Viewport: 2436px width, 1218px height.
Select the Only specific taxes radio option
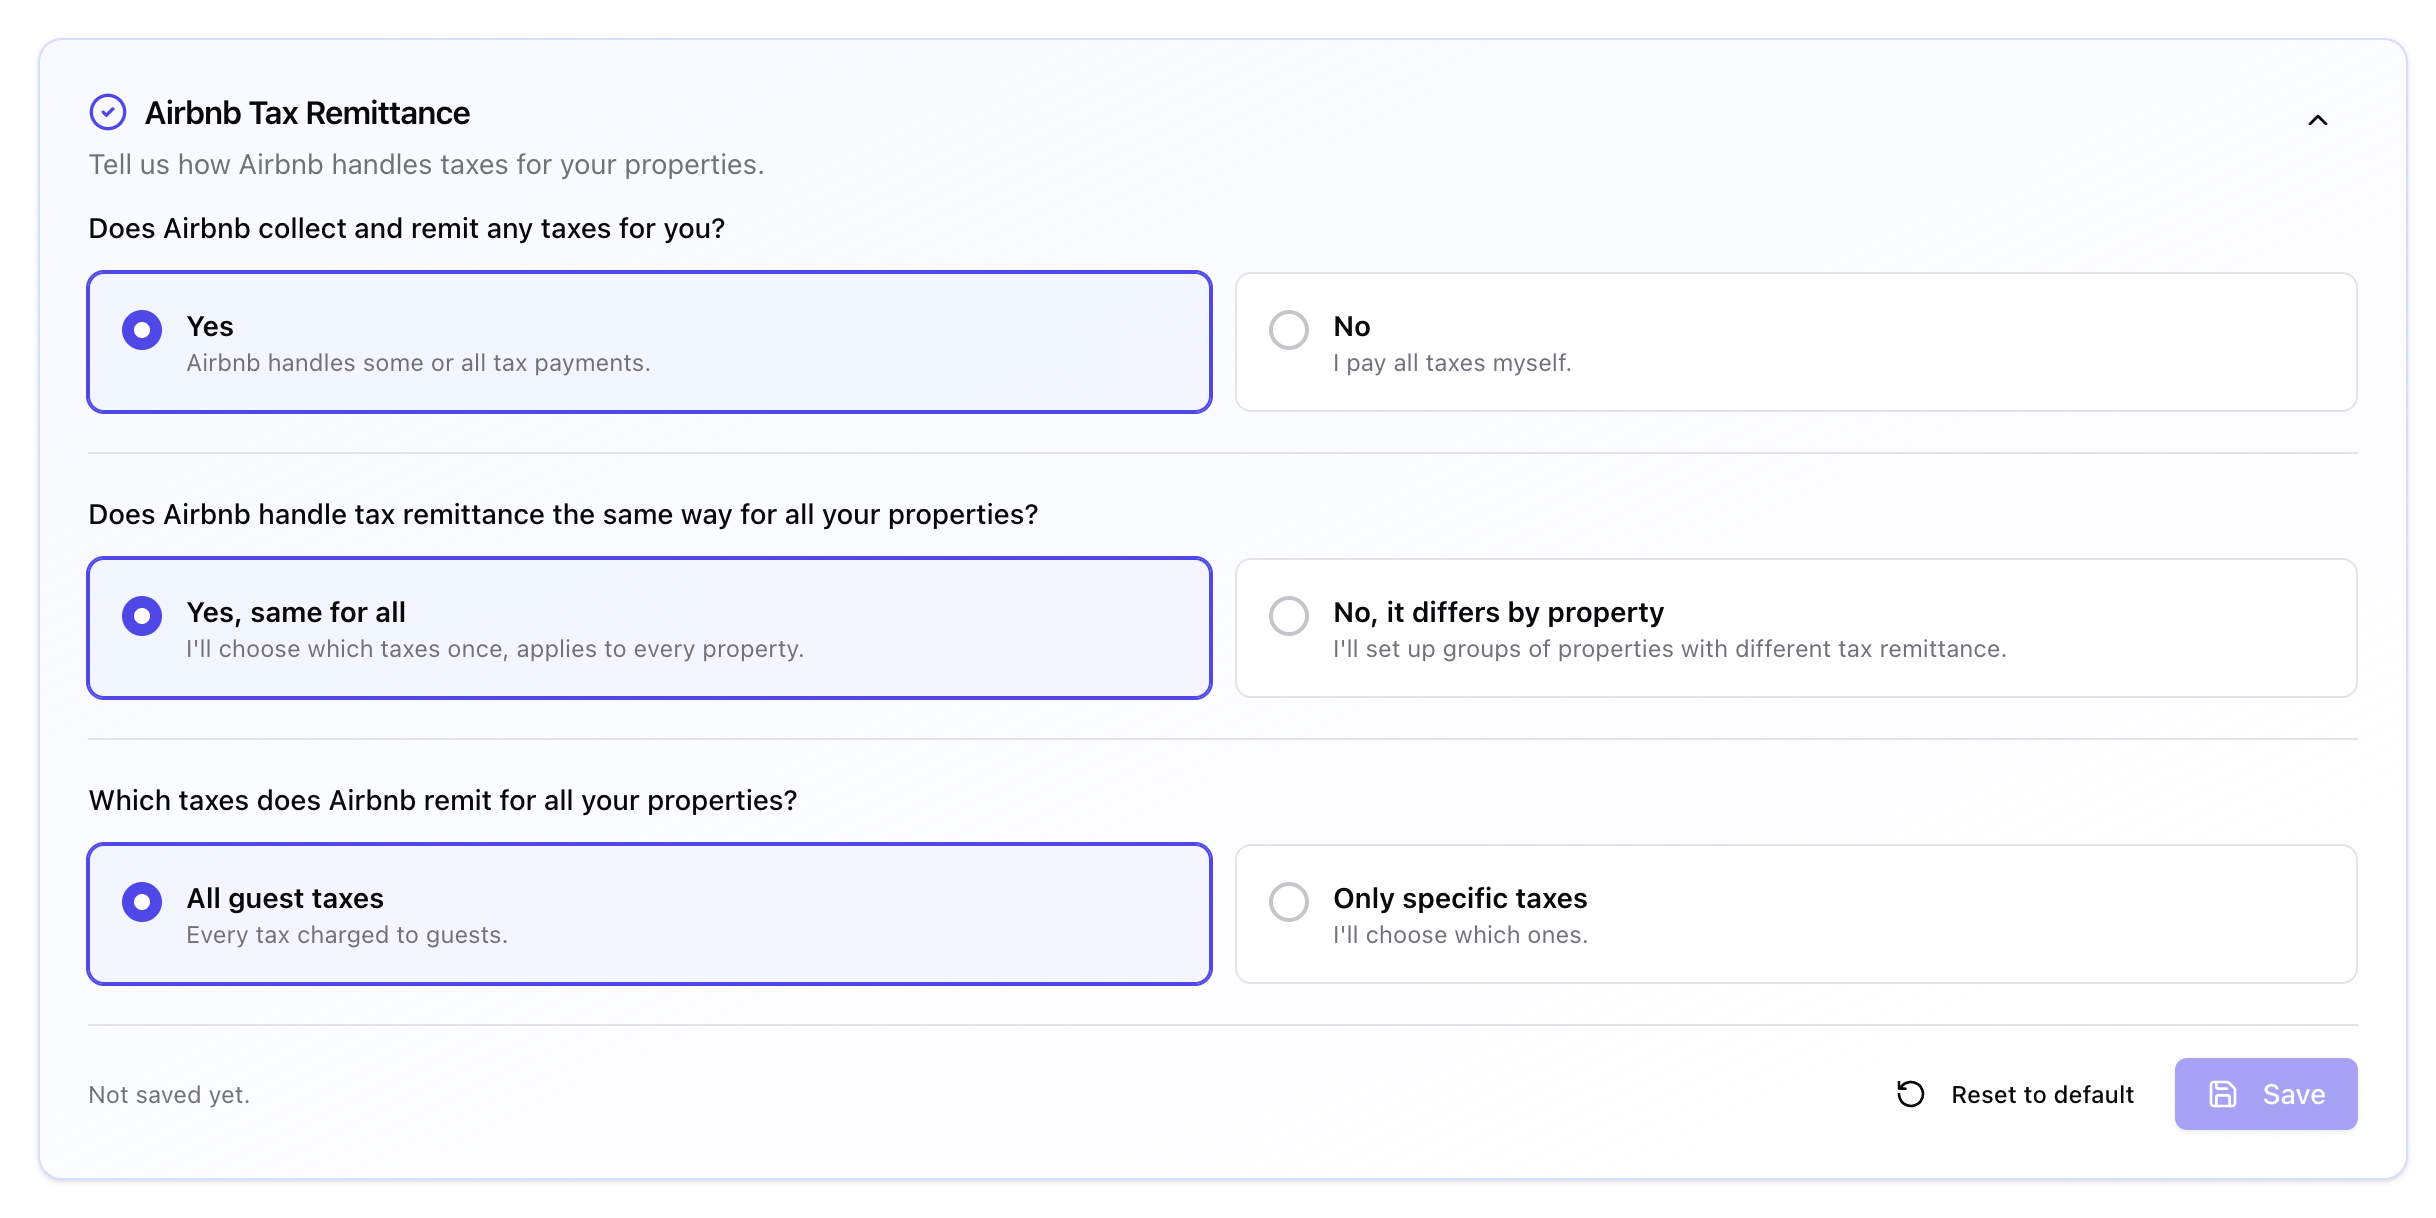click(1289, 902)
